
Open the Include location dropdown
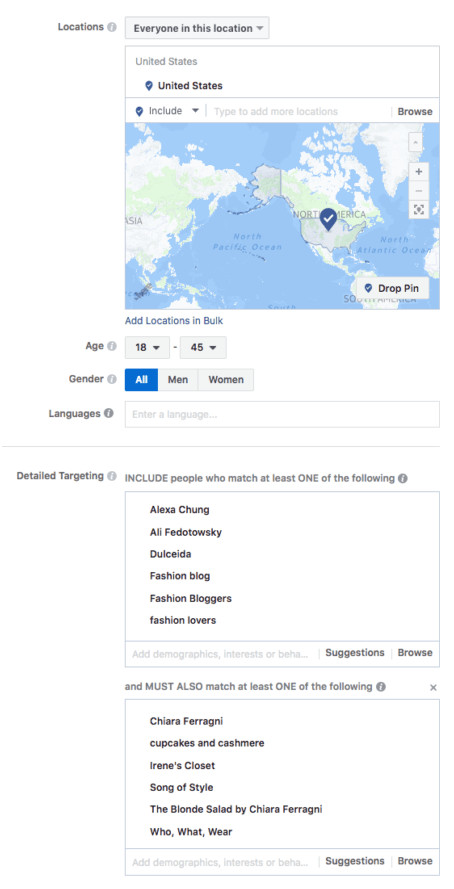click(x=167, y=111)
